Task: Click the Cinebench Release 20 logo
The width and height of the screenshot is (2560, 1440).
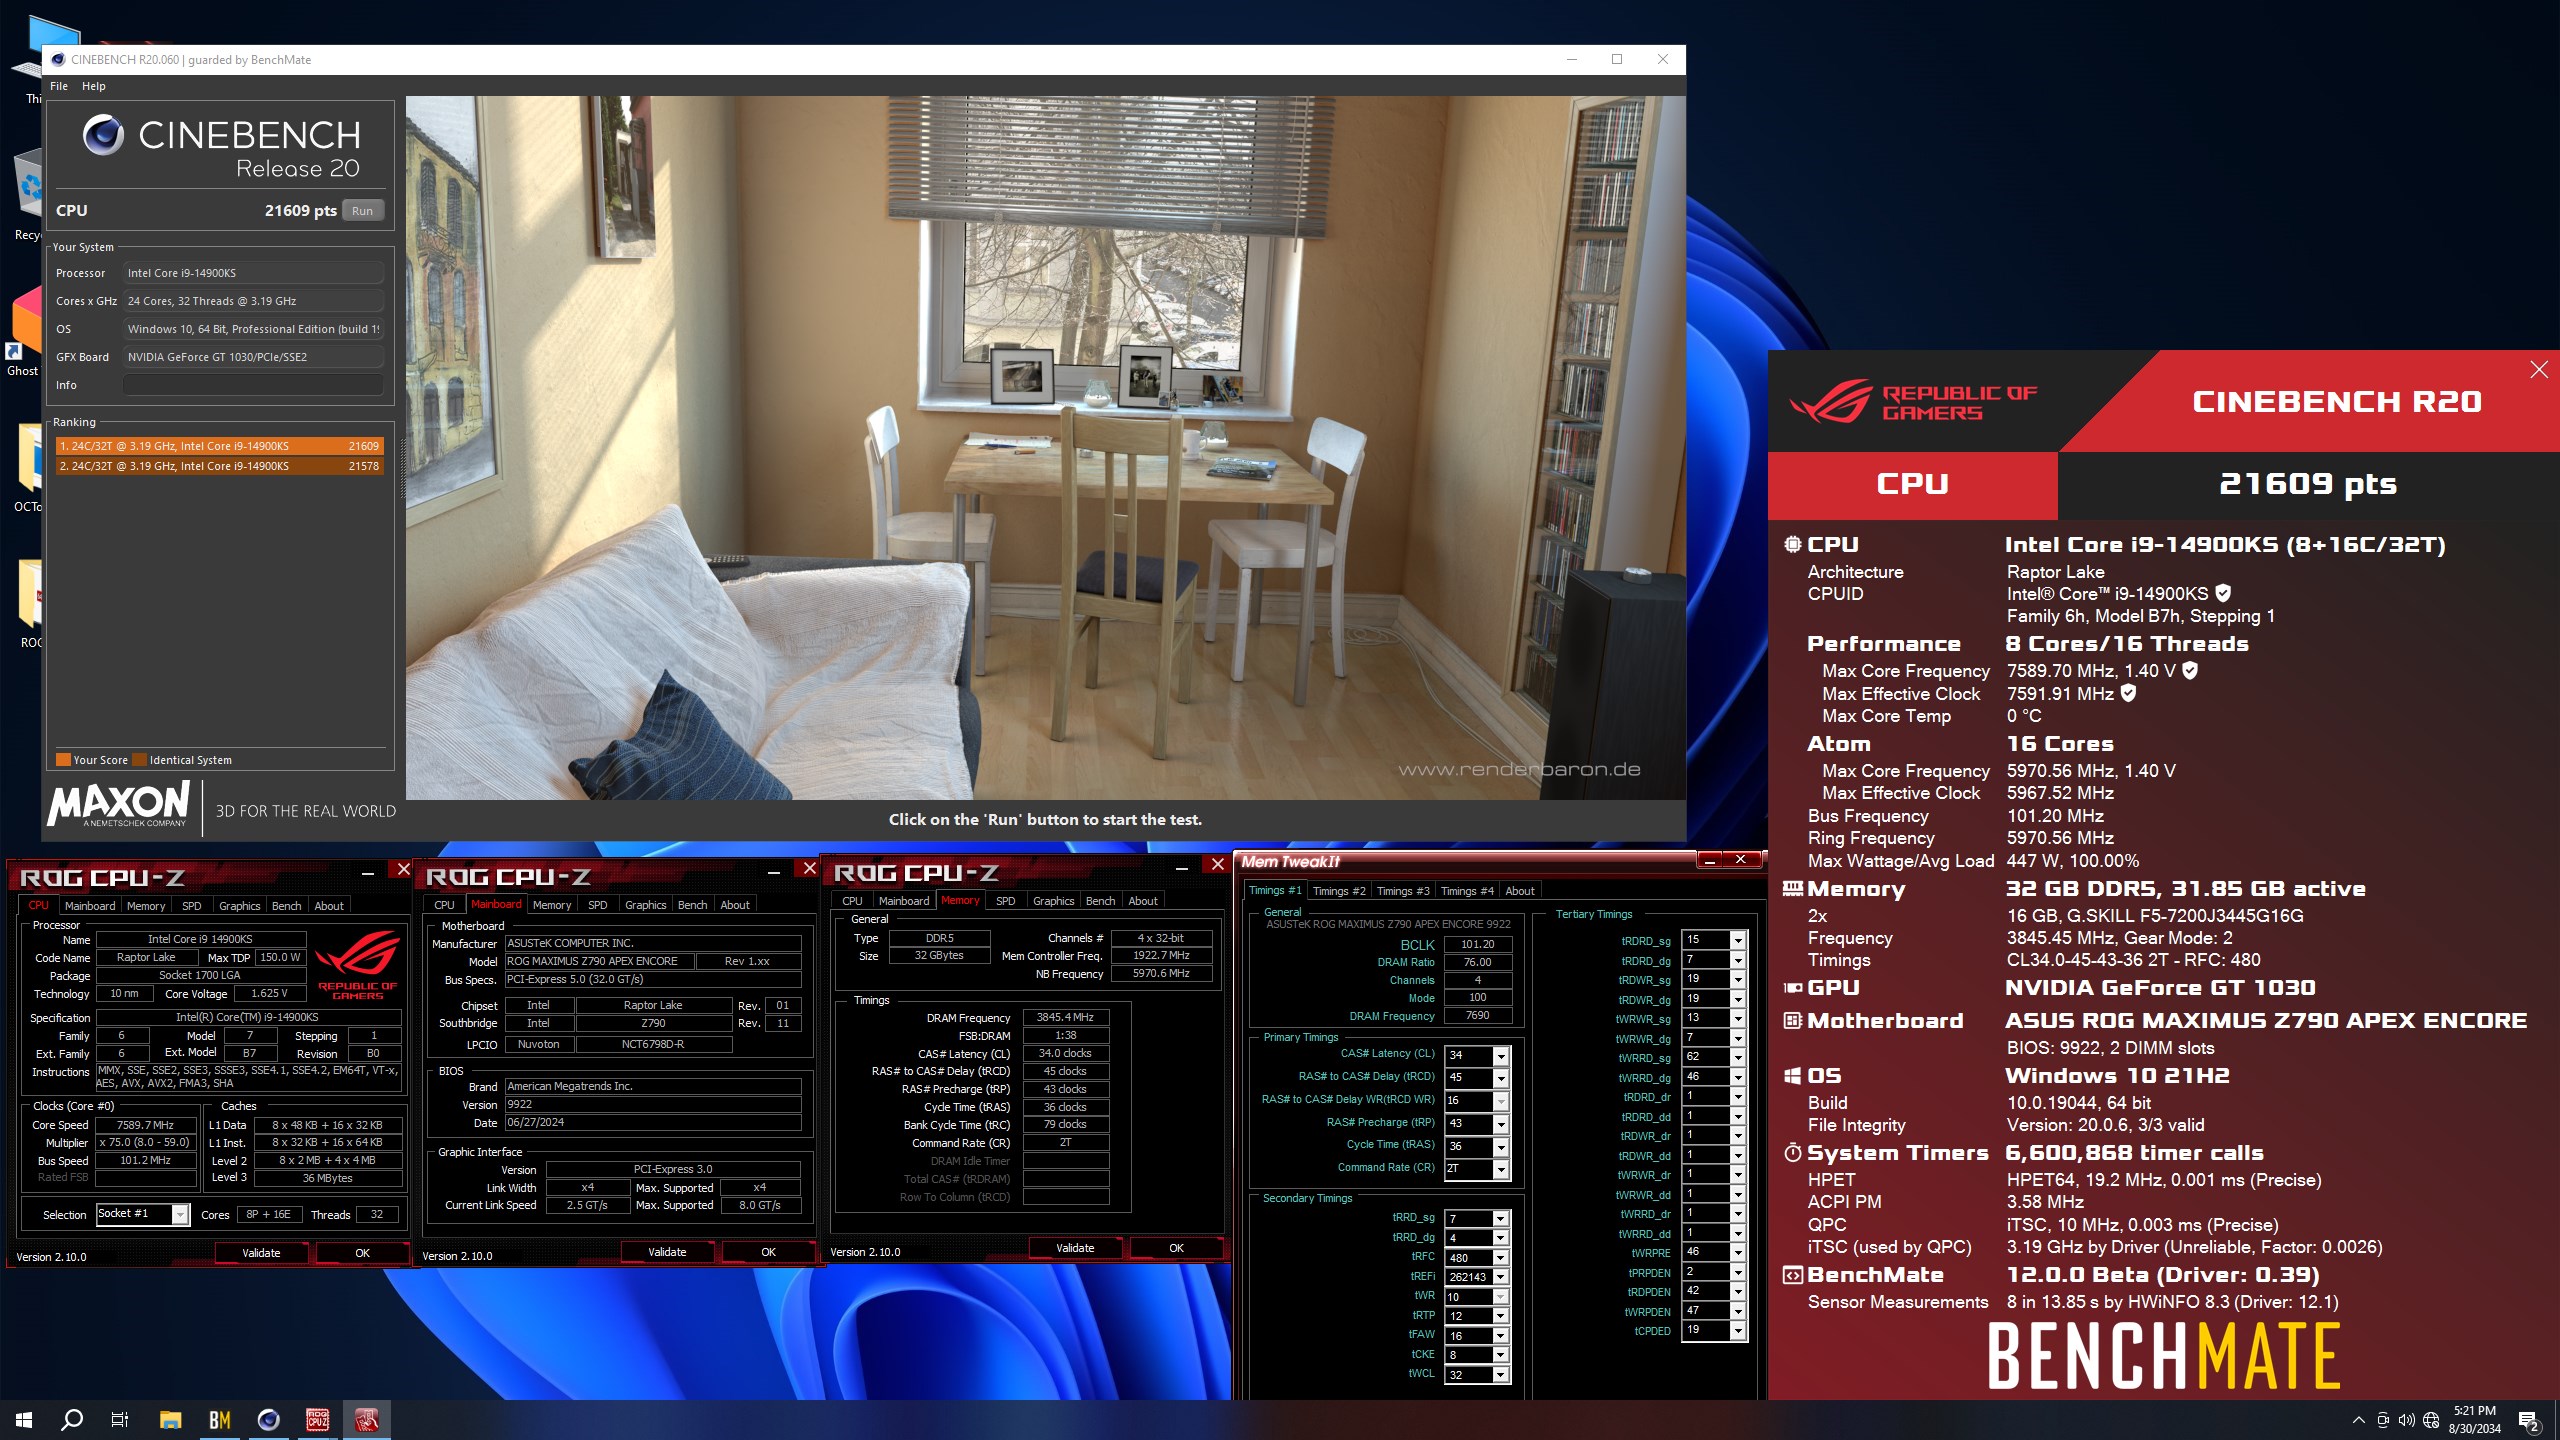Action: point(221,148)
